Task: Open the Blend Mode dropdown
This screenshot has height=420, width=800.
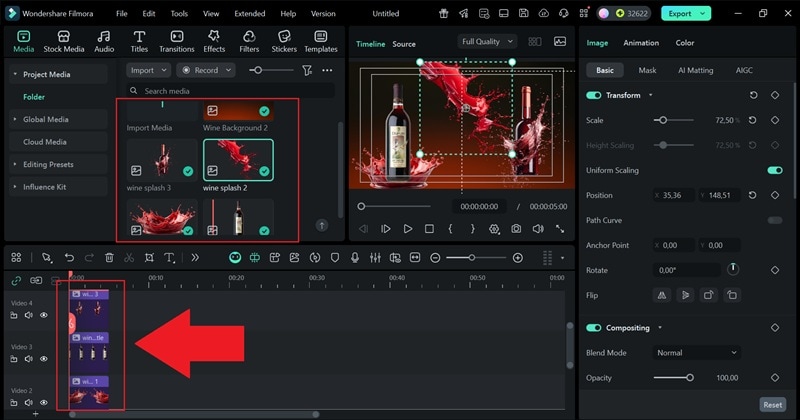Action: pos(697,353)
